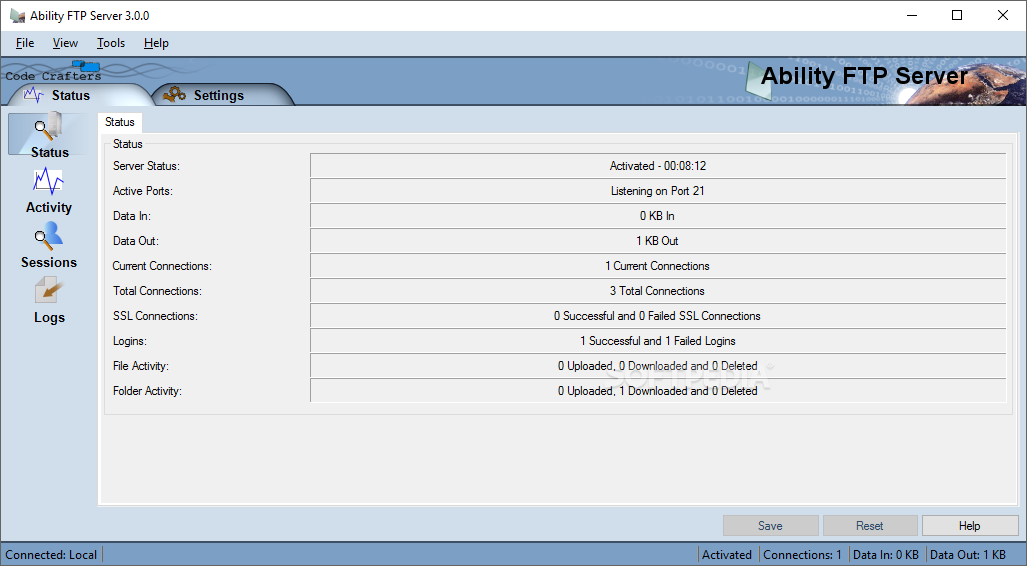Click the 'Data Out:' label

pos(136,240)
